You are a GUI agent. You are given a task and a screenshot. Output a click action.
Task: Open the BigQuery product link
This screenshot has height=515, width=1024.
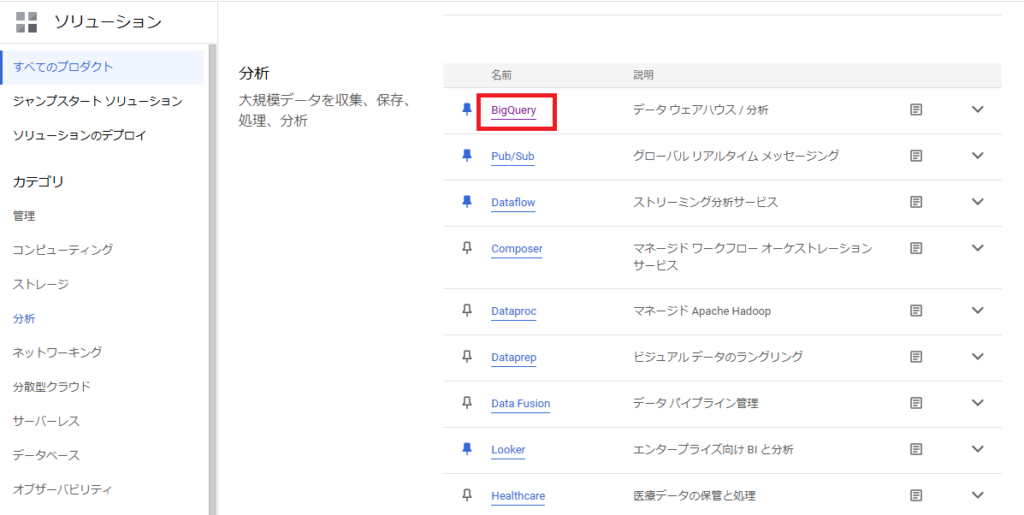point(513,110)
